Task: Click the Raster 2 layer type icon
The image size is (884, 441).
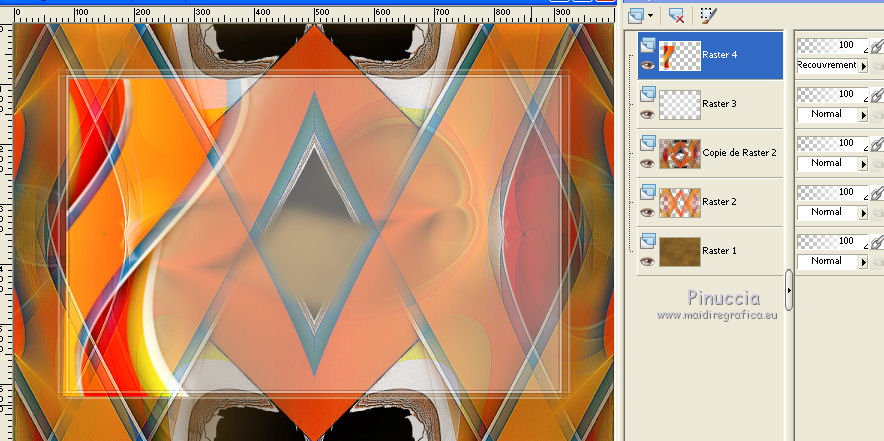Action: point(648,191)
